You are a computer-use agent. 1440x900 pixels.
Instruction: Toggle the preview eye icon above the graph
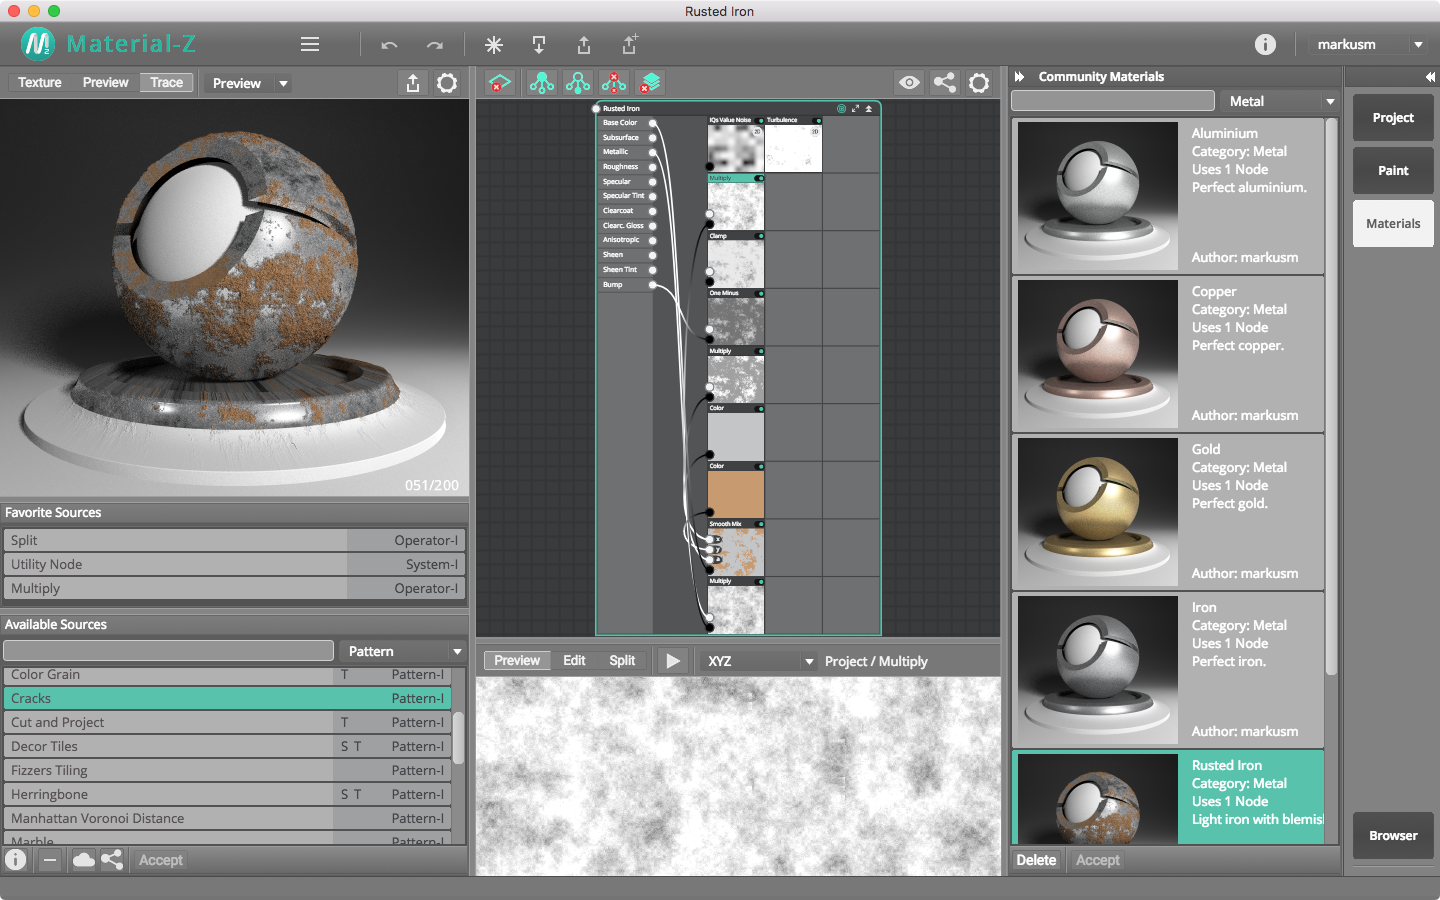(x=909, y=83)
